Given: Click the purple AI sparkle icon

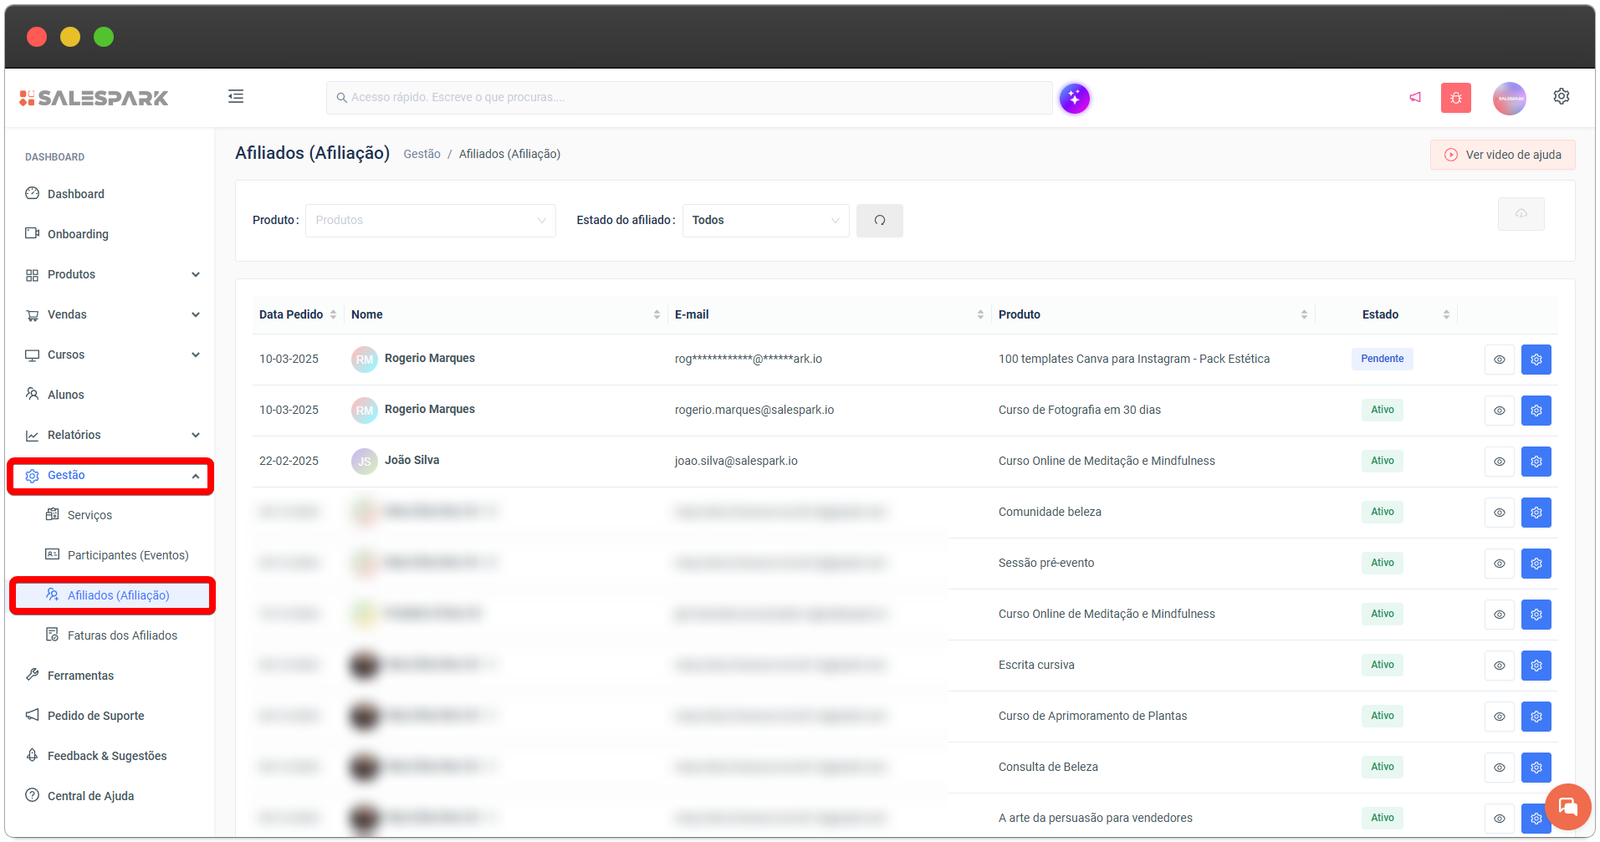Looking at the screenshot, I should pos(1074,98).
